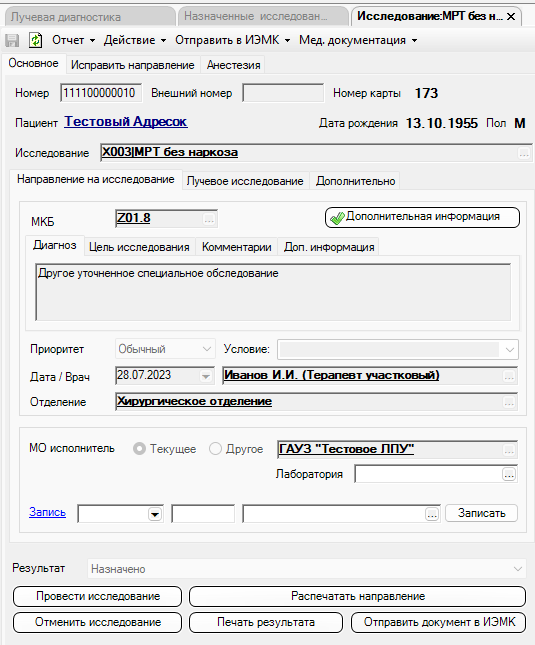Click ellipsis button in the Запись row

(x=432, y=514)
